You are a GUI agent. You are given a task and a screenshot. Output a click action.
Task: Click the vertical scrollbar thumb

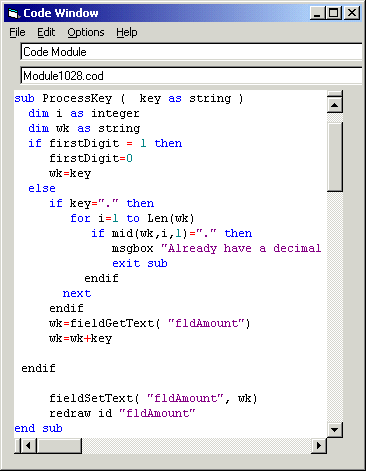pyautogui.click(x=335, y=157)
